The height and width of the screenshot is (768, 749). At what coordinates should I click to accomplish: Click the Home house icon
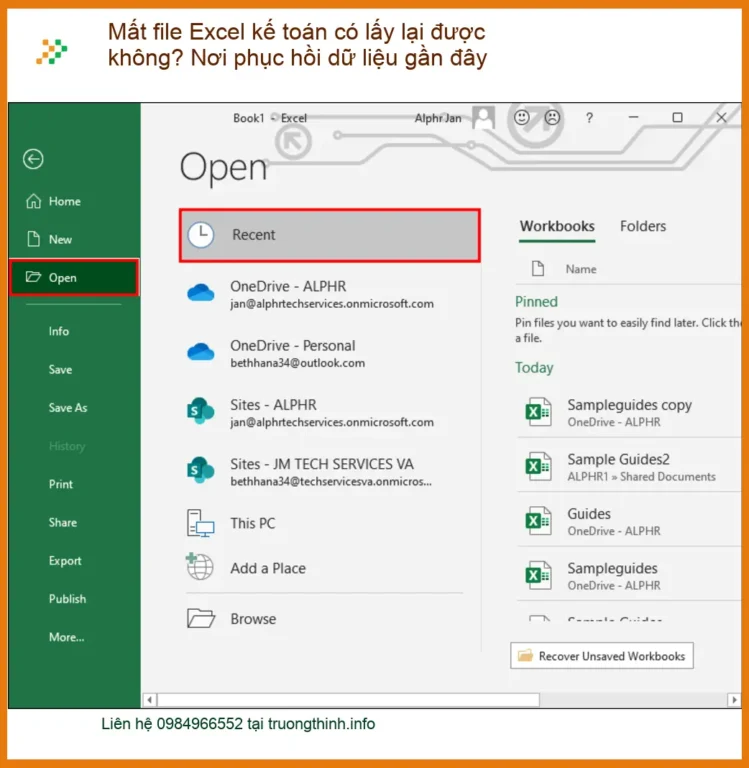click(x=33, y=201)
